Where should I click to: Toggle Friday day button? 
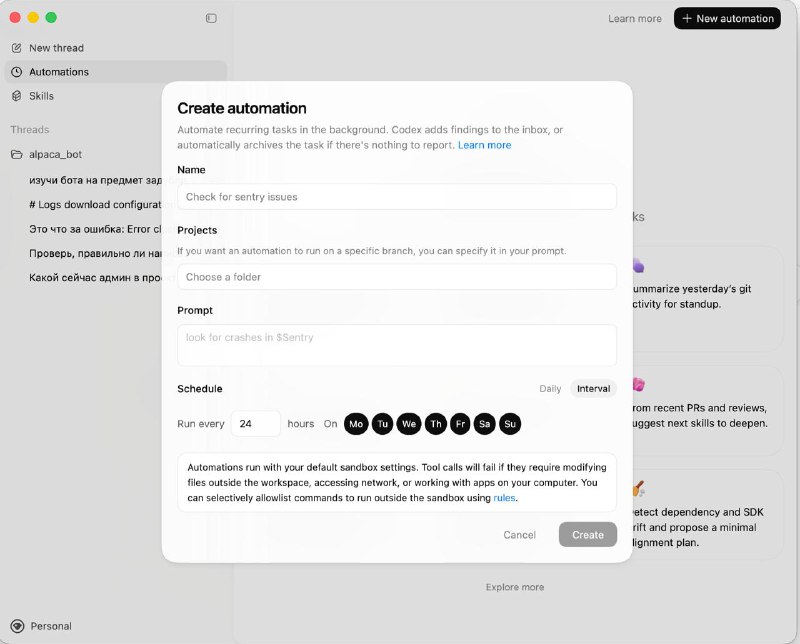click(x=459, y=424)
